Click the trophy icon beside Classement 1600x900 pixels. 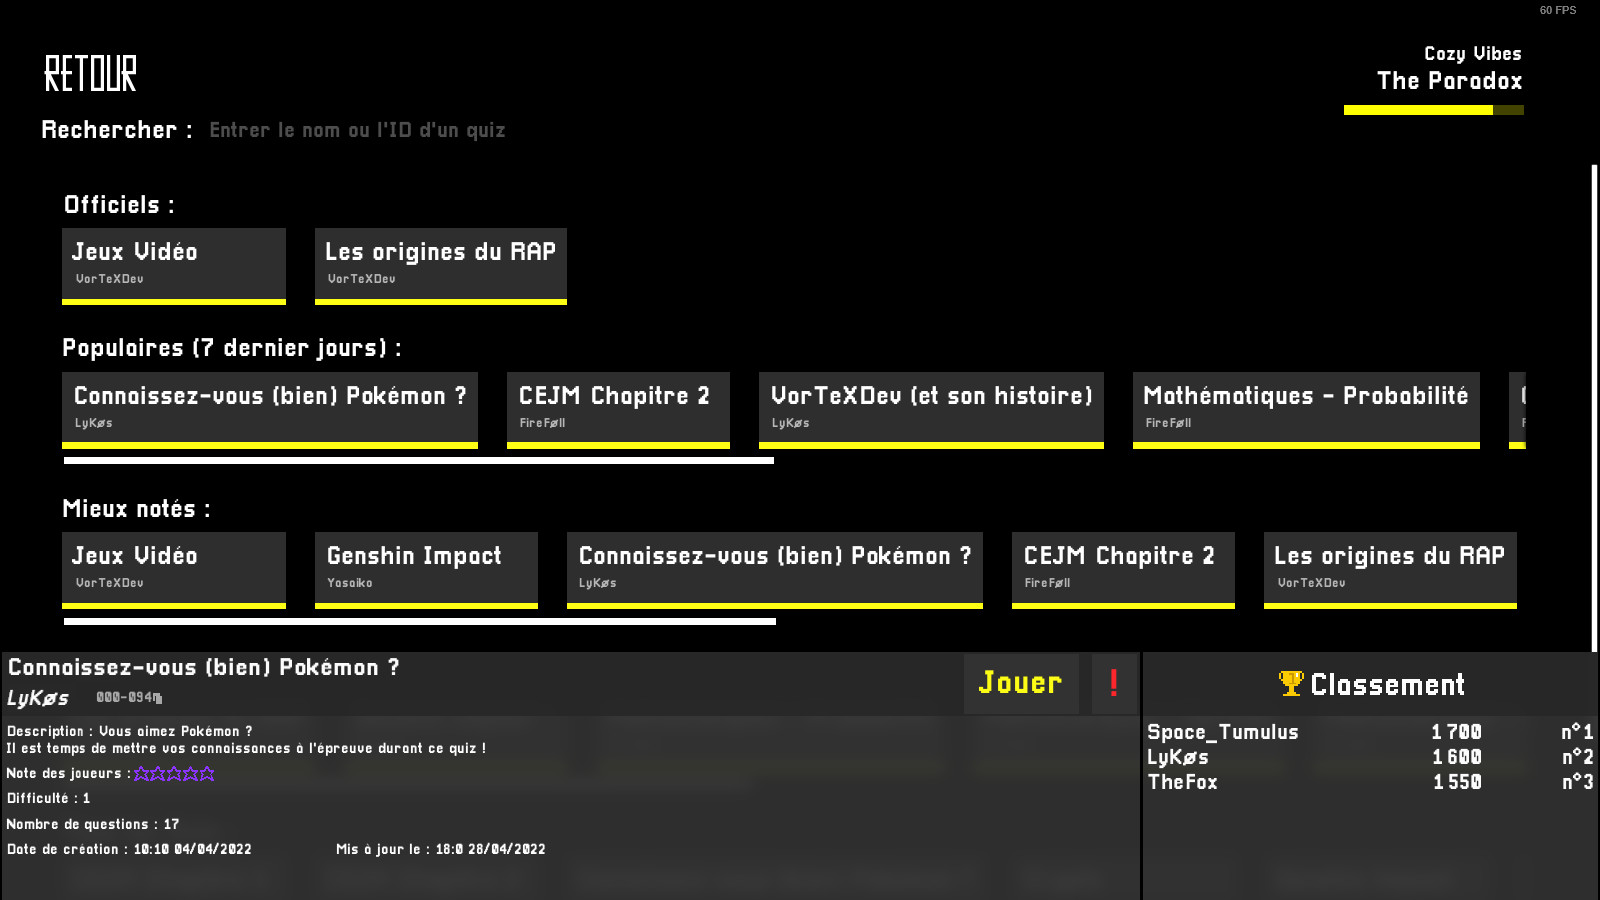[x=1290, y=684]
